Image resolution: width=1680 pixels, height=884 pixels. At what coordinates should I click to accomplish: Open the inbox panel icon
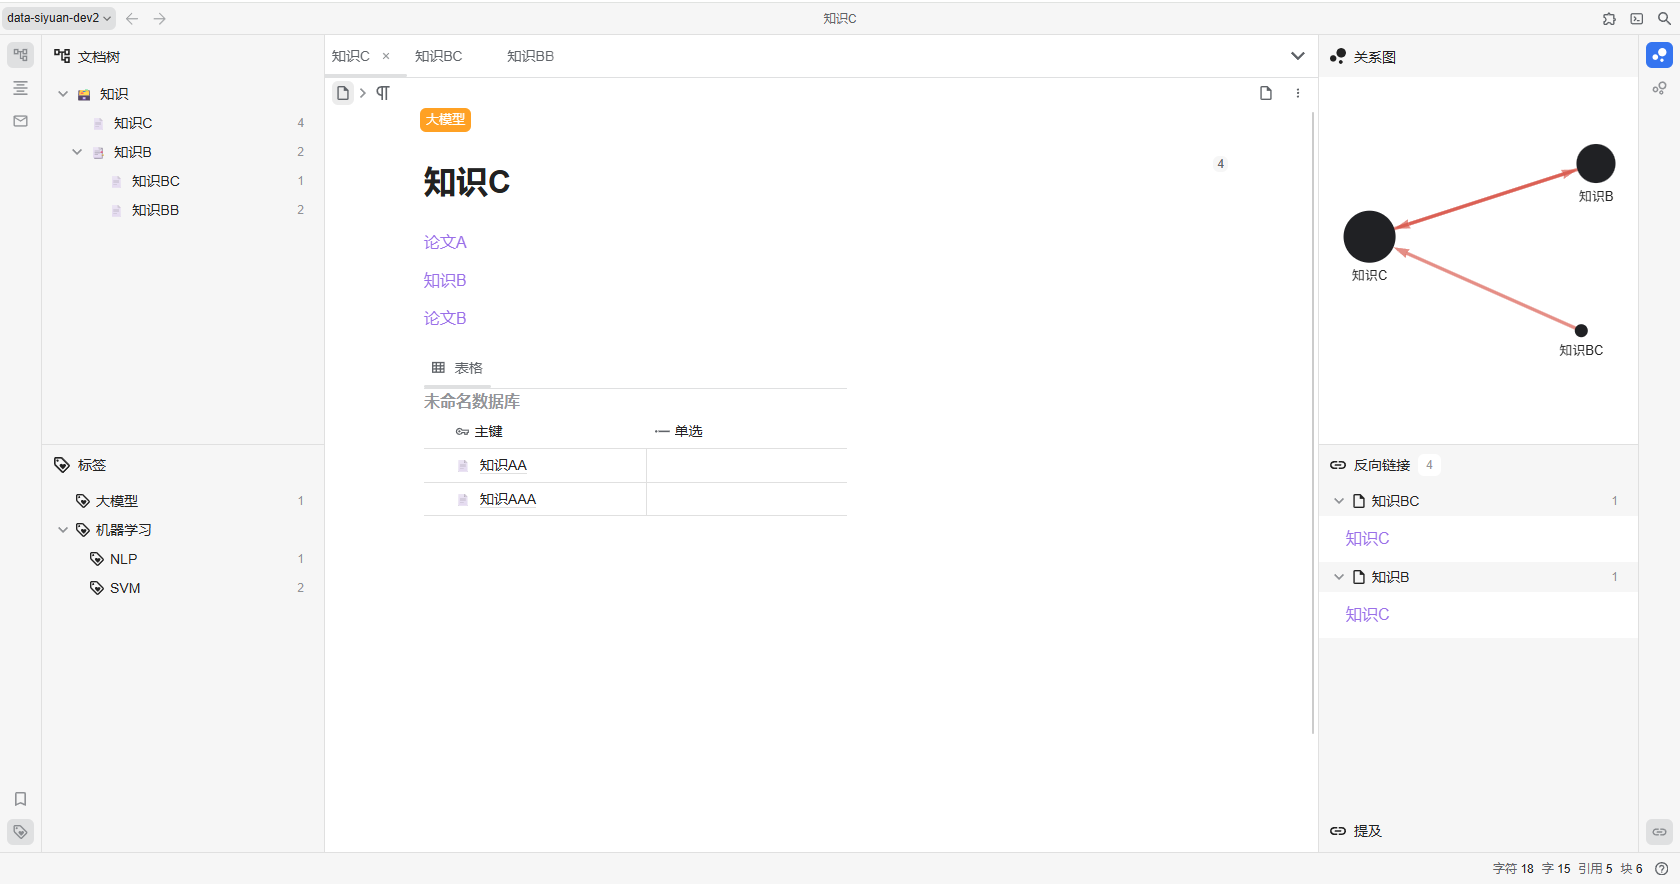20,121
